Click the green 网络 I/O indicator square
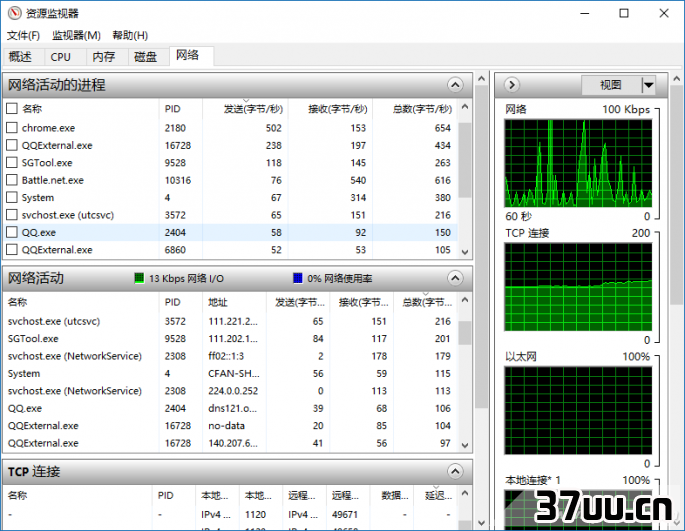The height and width of the screenshot is (531, 685). tap(139, 278)
